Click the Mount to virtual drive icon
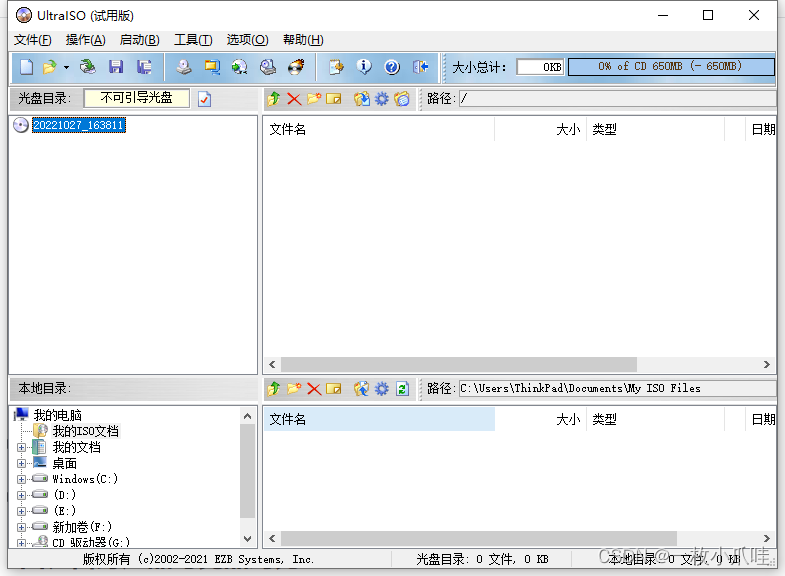The image size is (785, 576). click(268, 67)
